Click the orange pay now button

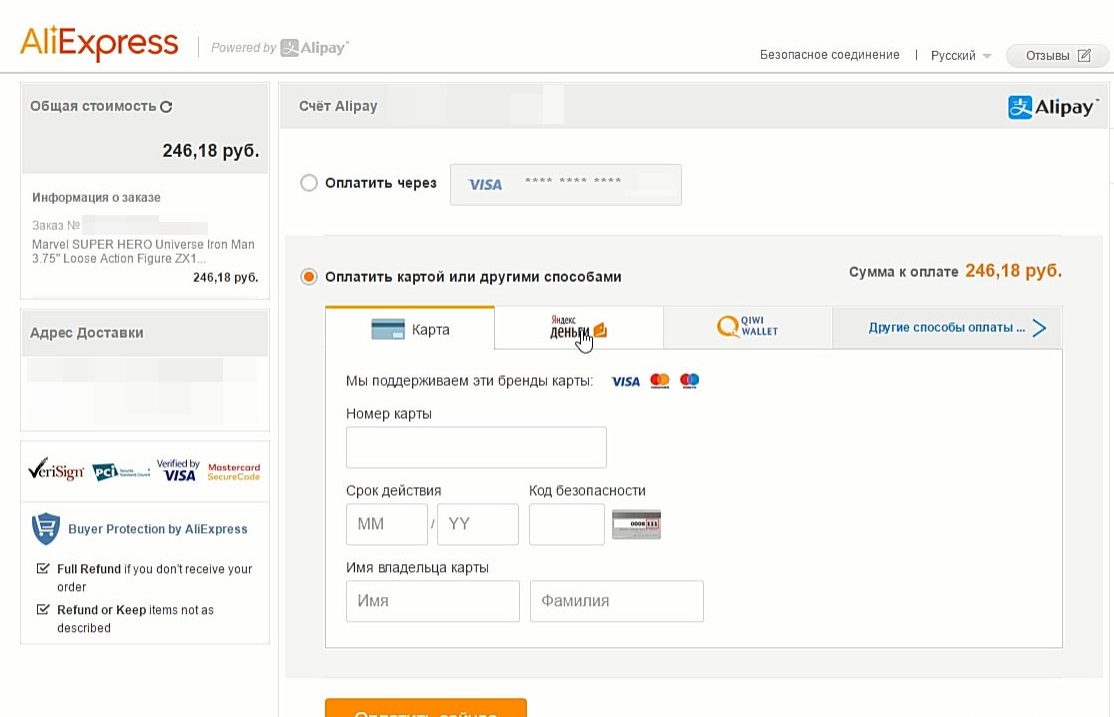(x=426, y=708)
